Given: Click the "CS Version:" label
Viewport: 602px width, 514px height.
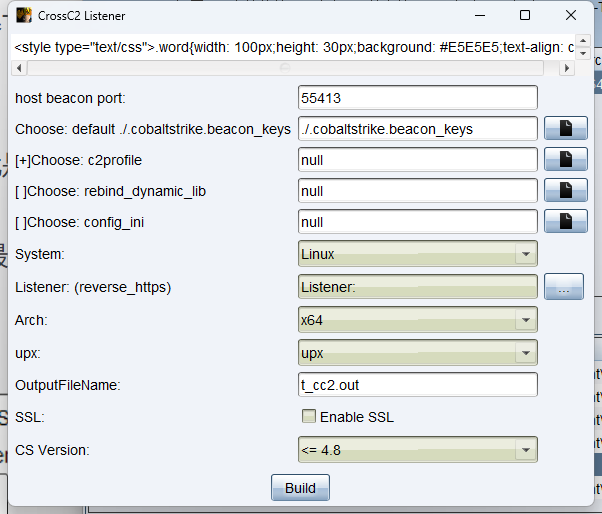Looking at the screenshot, I should [52, 450].
